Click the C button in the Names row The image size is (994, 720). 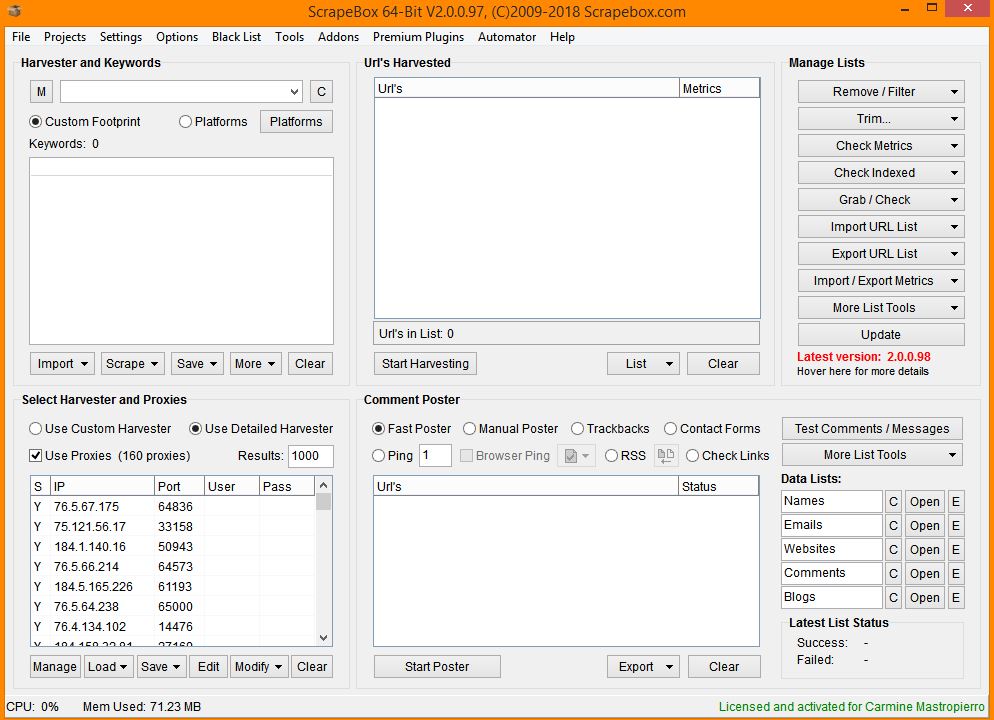893,502
